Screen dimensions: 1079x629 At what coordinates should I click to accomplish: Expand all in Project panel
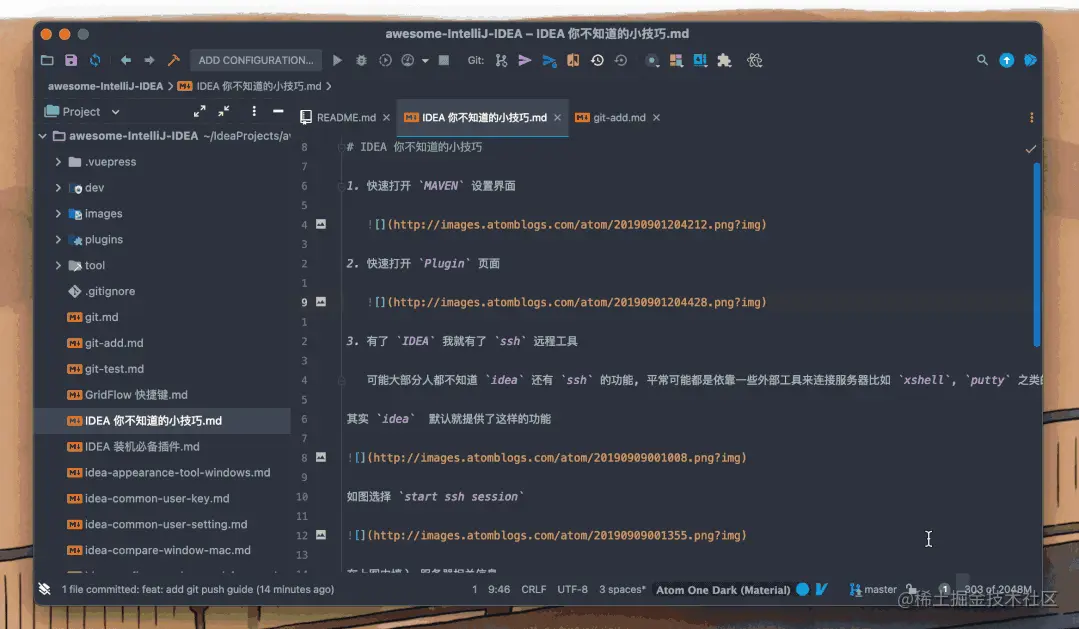[200, 111]
